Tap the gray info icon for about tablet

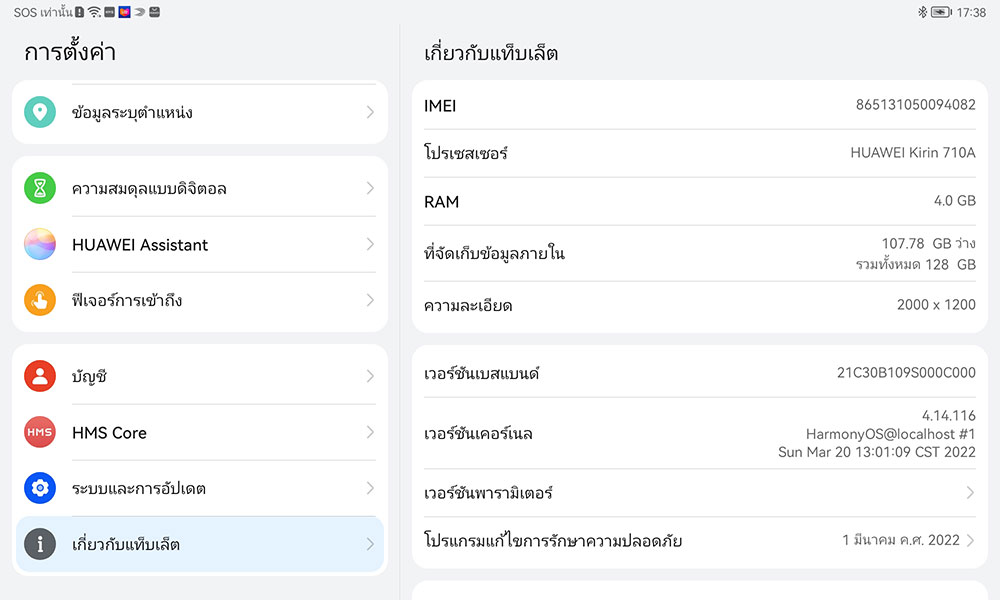[x=40, y=545]
